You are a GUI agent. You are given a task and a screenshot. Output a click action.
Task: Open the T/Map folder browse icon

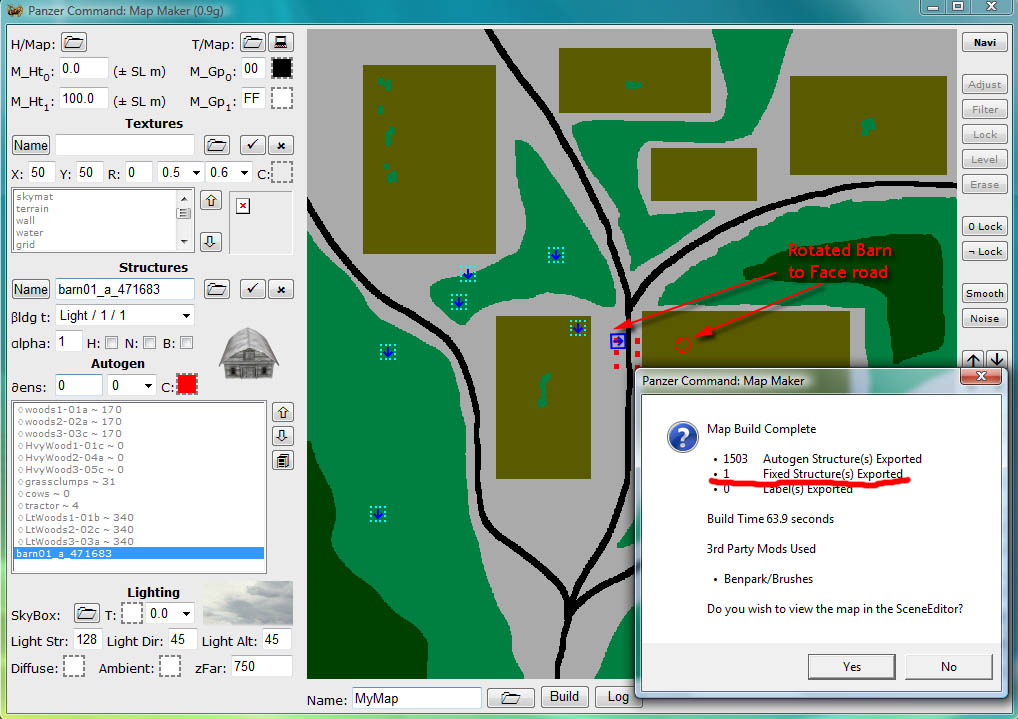click(253, 43)
